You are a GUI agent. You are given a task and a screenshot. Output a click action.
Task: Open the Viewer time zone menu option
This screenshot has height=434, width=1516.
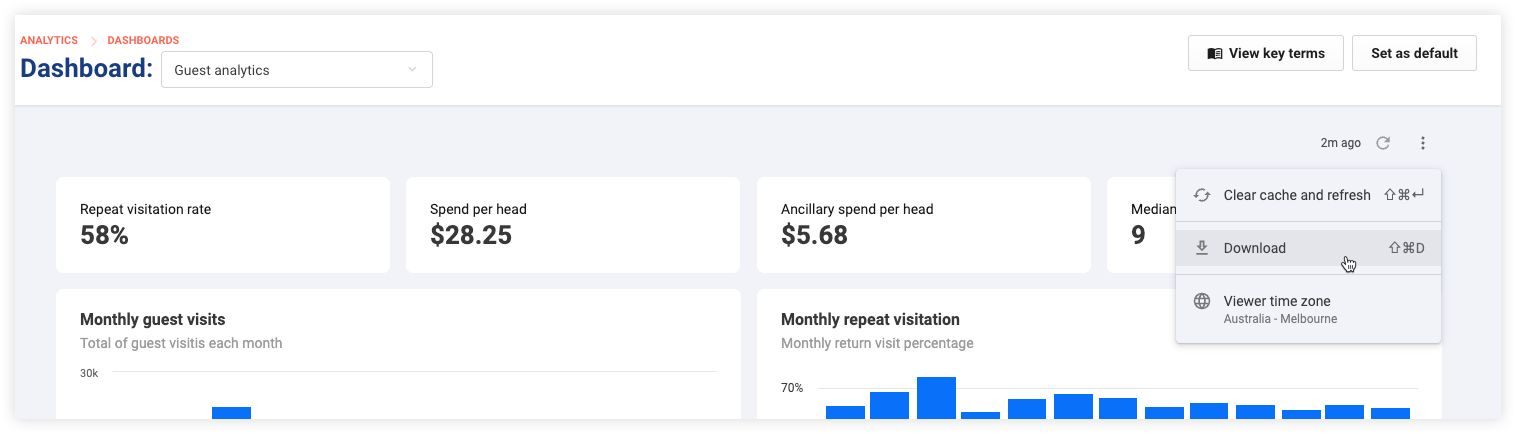click(1309, 308)
